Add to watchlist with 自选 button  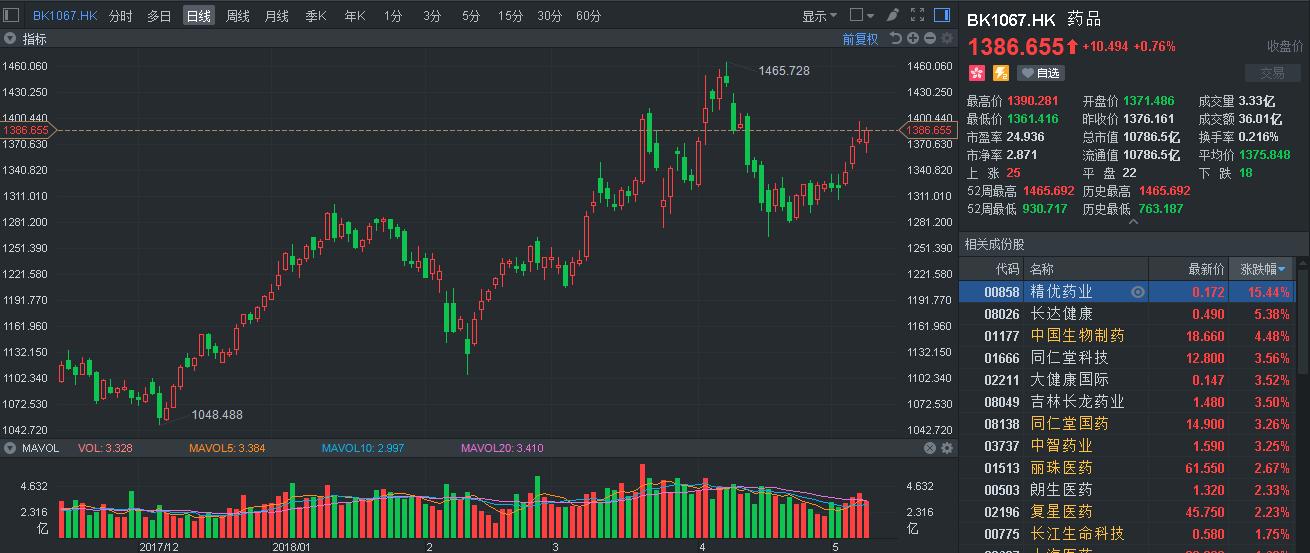1041,73
